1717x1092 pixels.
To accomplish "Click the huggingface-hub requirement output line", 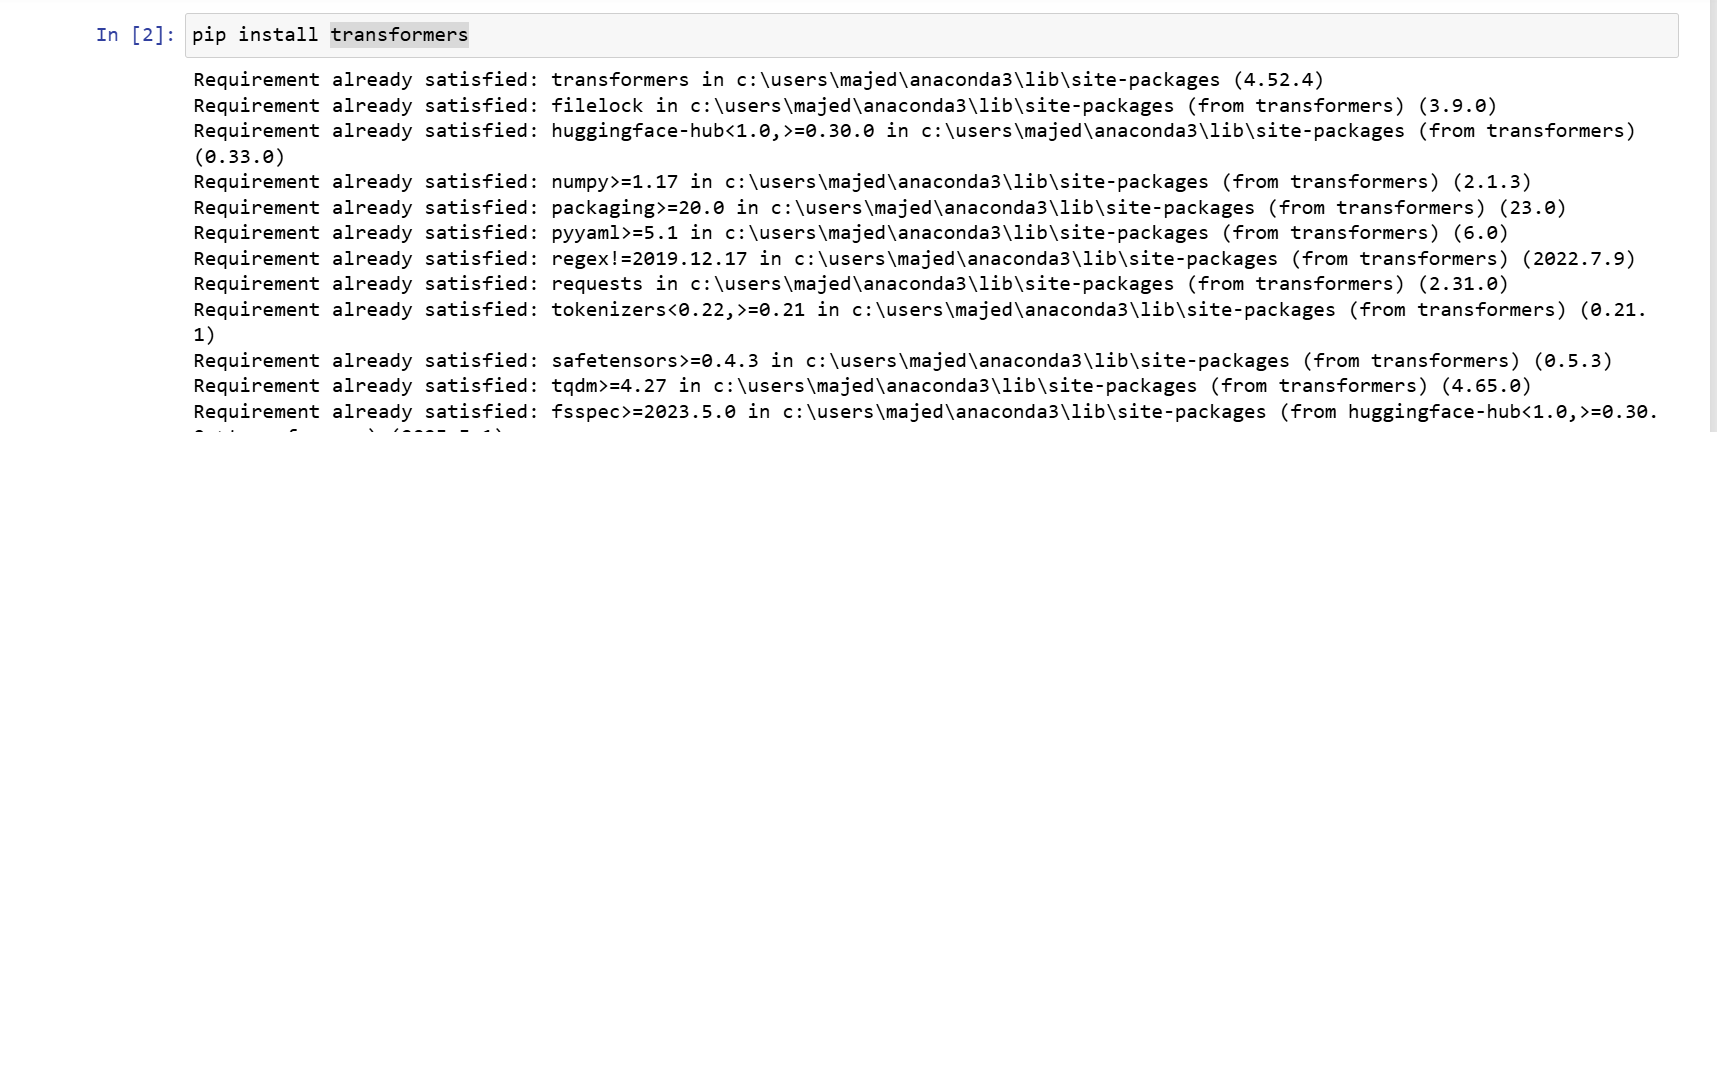I will [x=914, y=131].
